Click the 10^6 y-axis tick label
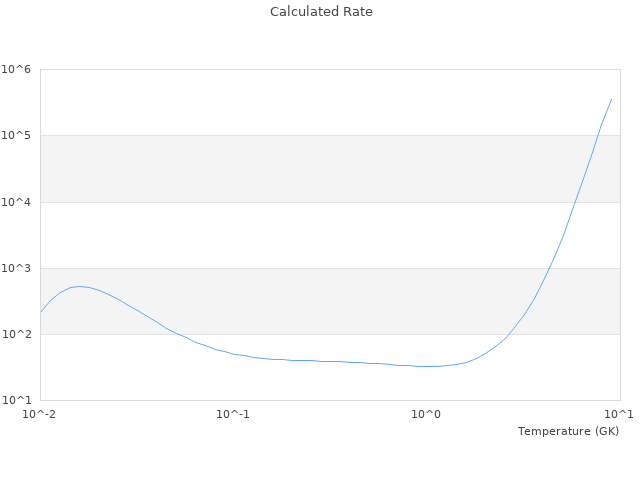This screenshot has height=480, width=640. pos(17,69)
